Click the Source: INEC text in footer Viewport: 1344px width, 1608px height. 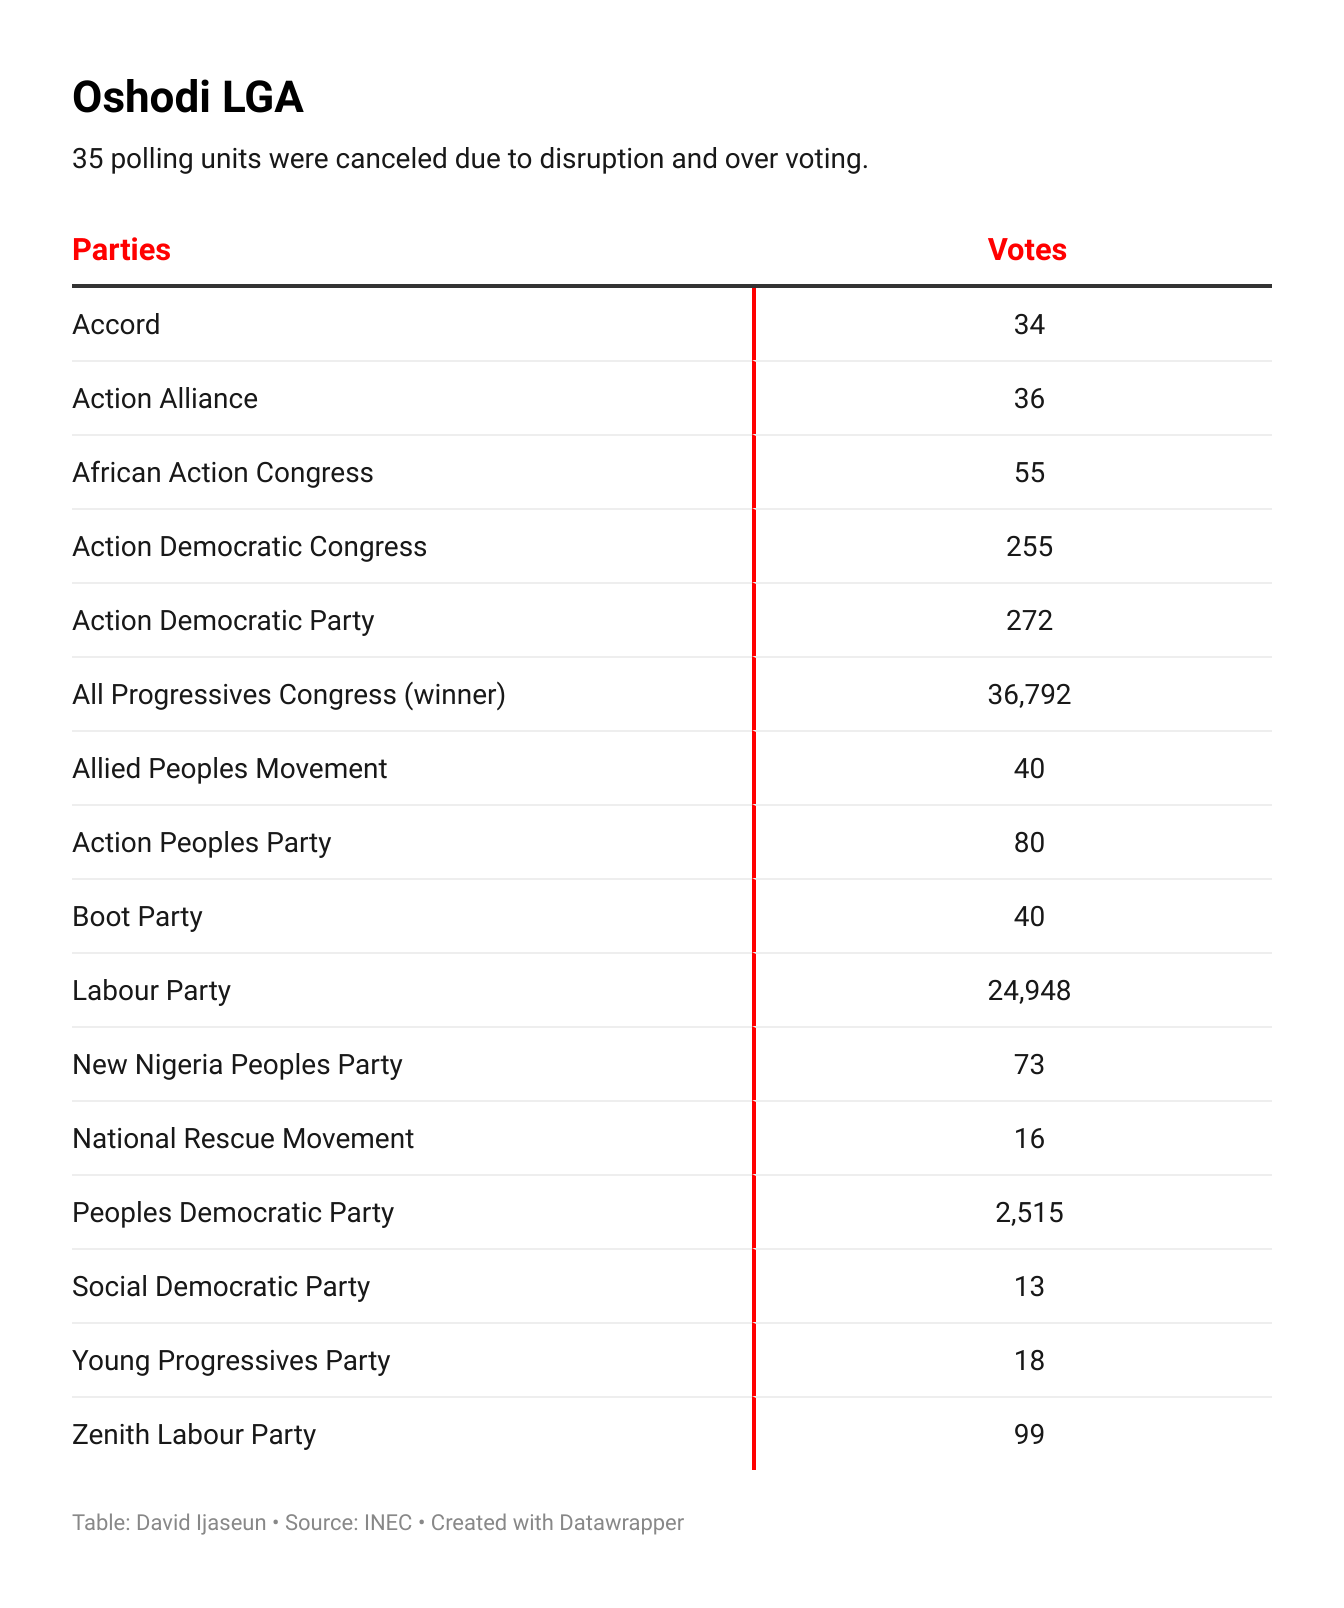coord(348,1522)
